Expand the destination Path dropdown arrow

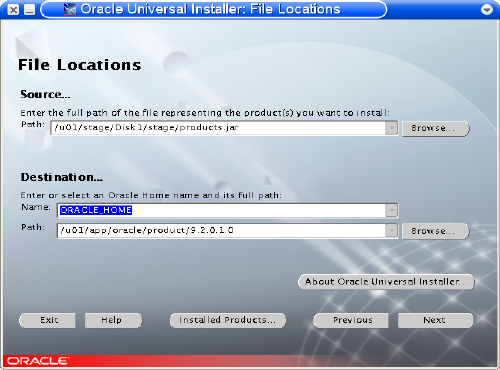point(391,231)
